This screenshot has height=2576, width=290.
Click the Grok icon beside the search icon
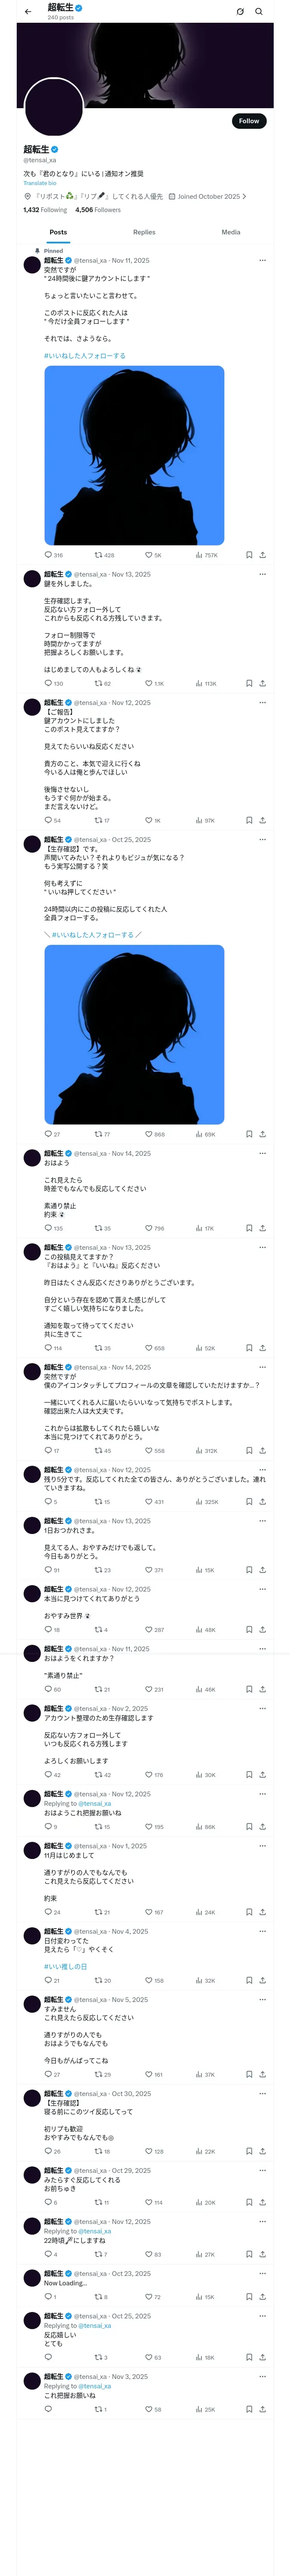(x=240, y=12)
